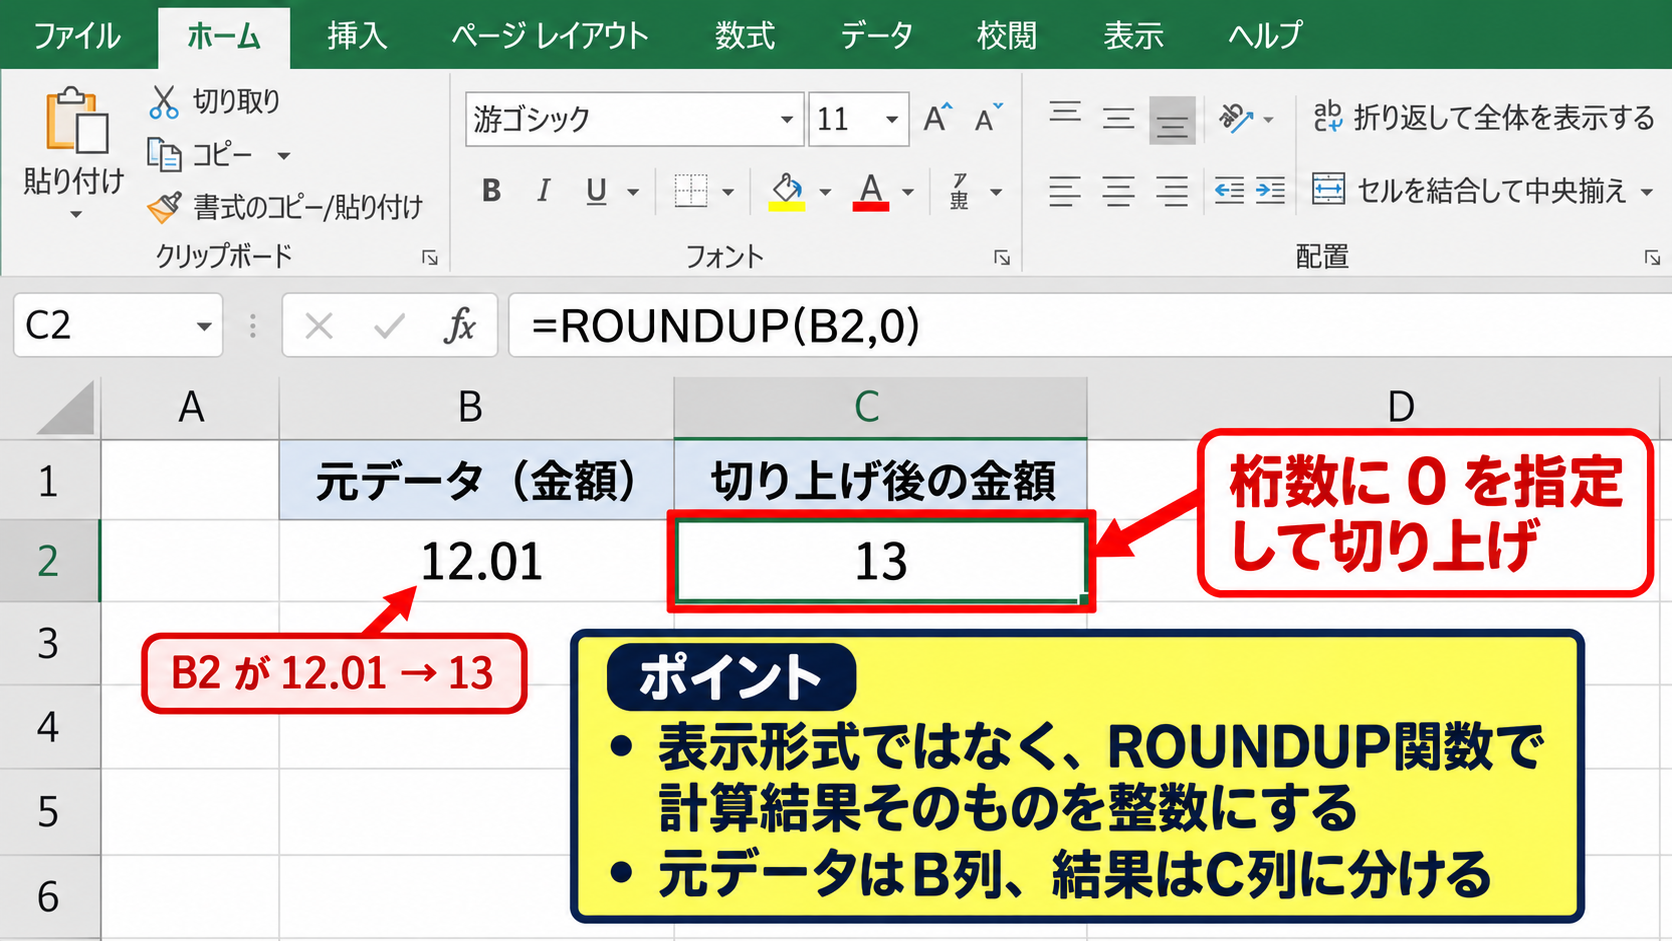Click the Paste (貼り付け) clipboard icon
1672x941 pixels.
coord(76,121)
